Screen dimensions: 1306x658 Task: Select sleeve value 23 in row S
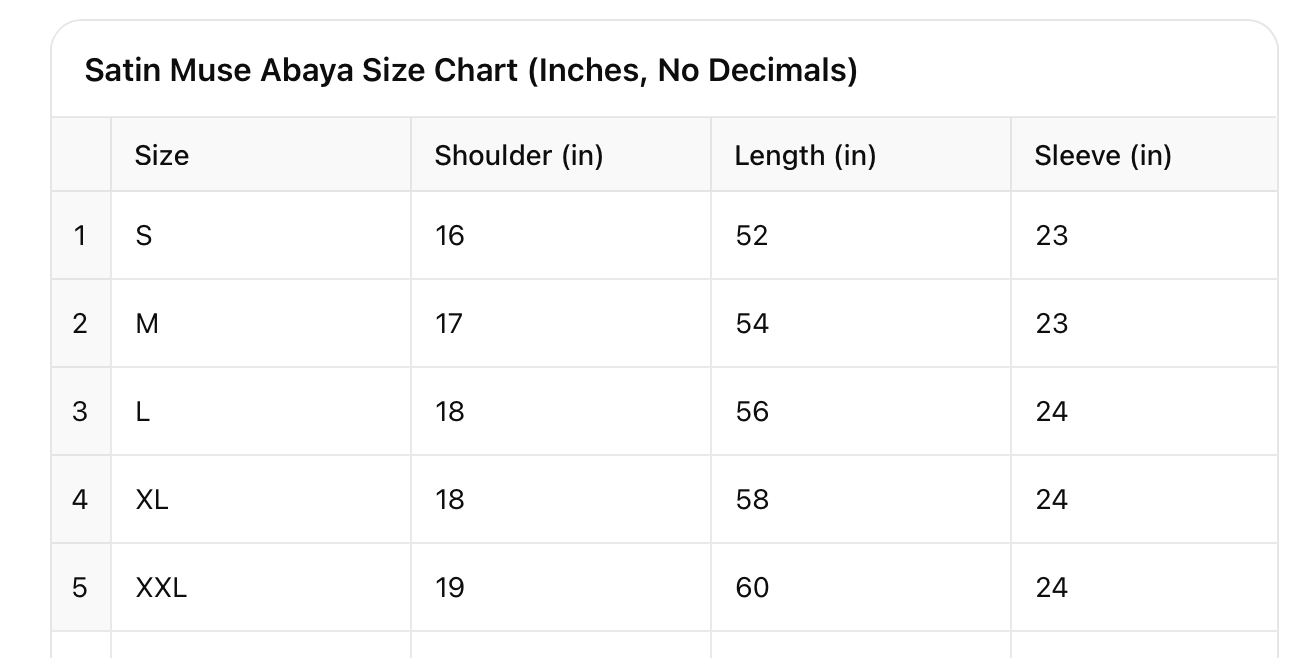(x=1052, y=236)
